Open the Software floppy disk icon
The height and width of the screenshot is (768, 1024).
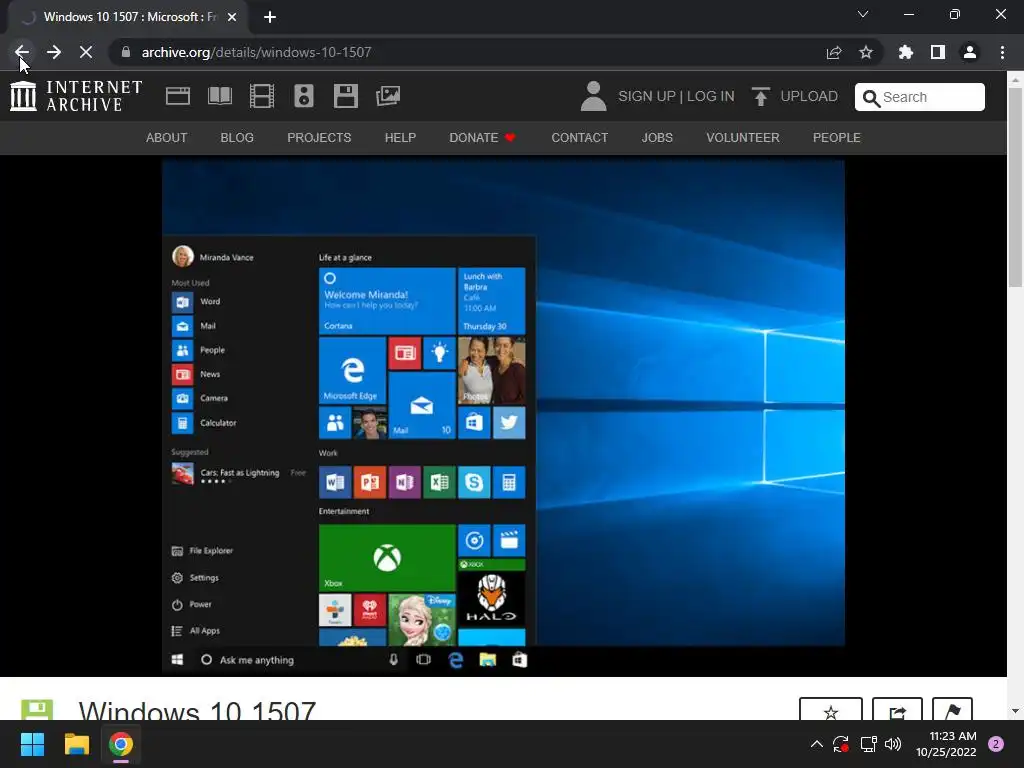tap(345, 96)
